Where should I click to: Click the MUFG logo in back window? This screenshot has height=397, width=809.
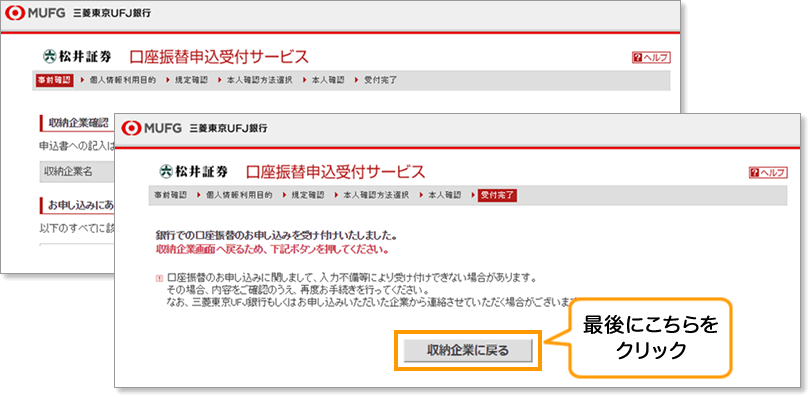tap(35, 13)
